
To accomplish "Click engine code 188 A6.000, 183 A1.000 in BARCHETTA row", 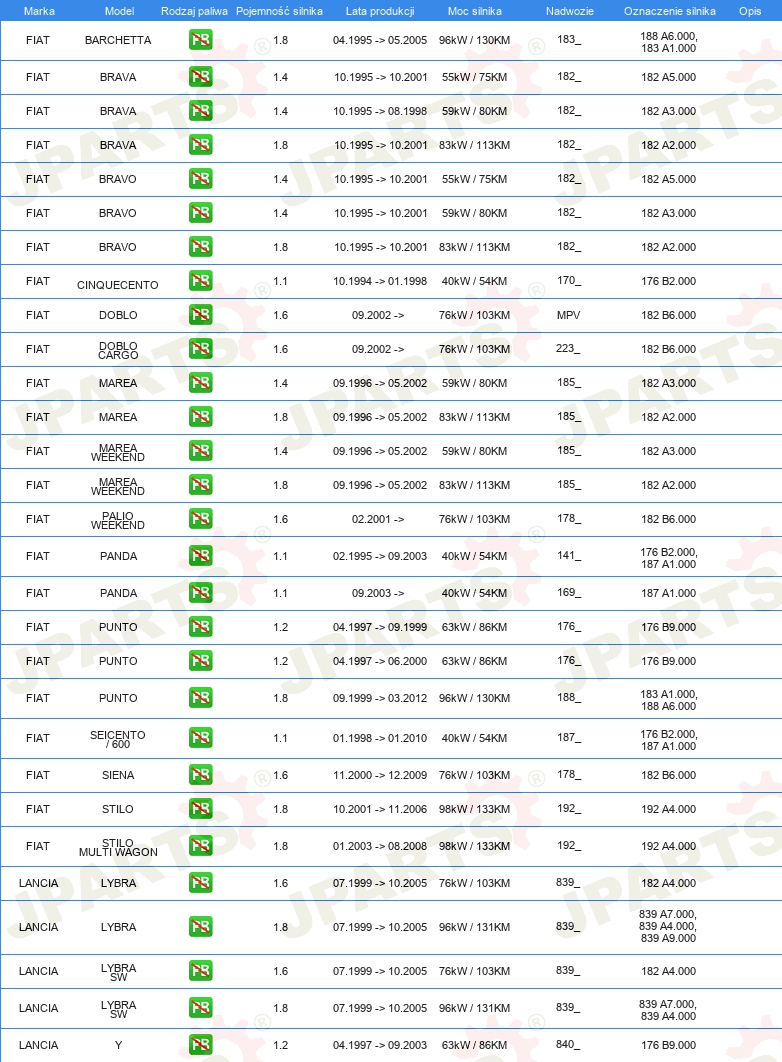I will coord(669,42).
